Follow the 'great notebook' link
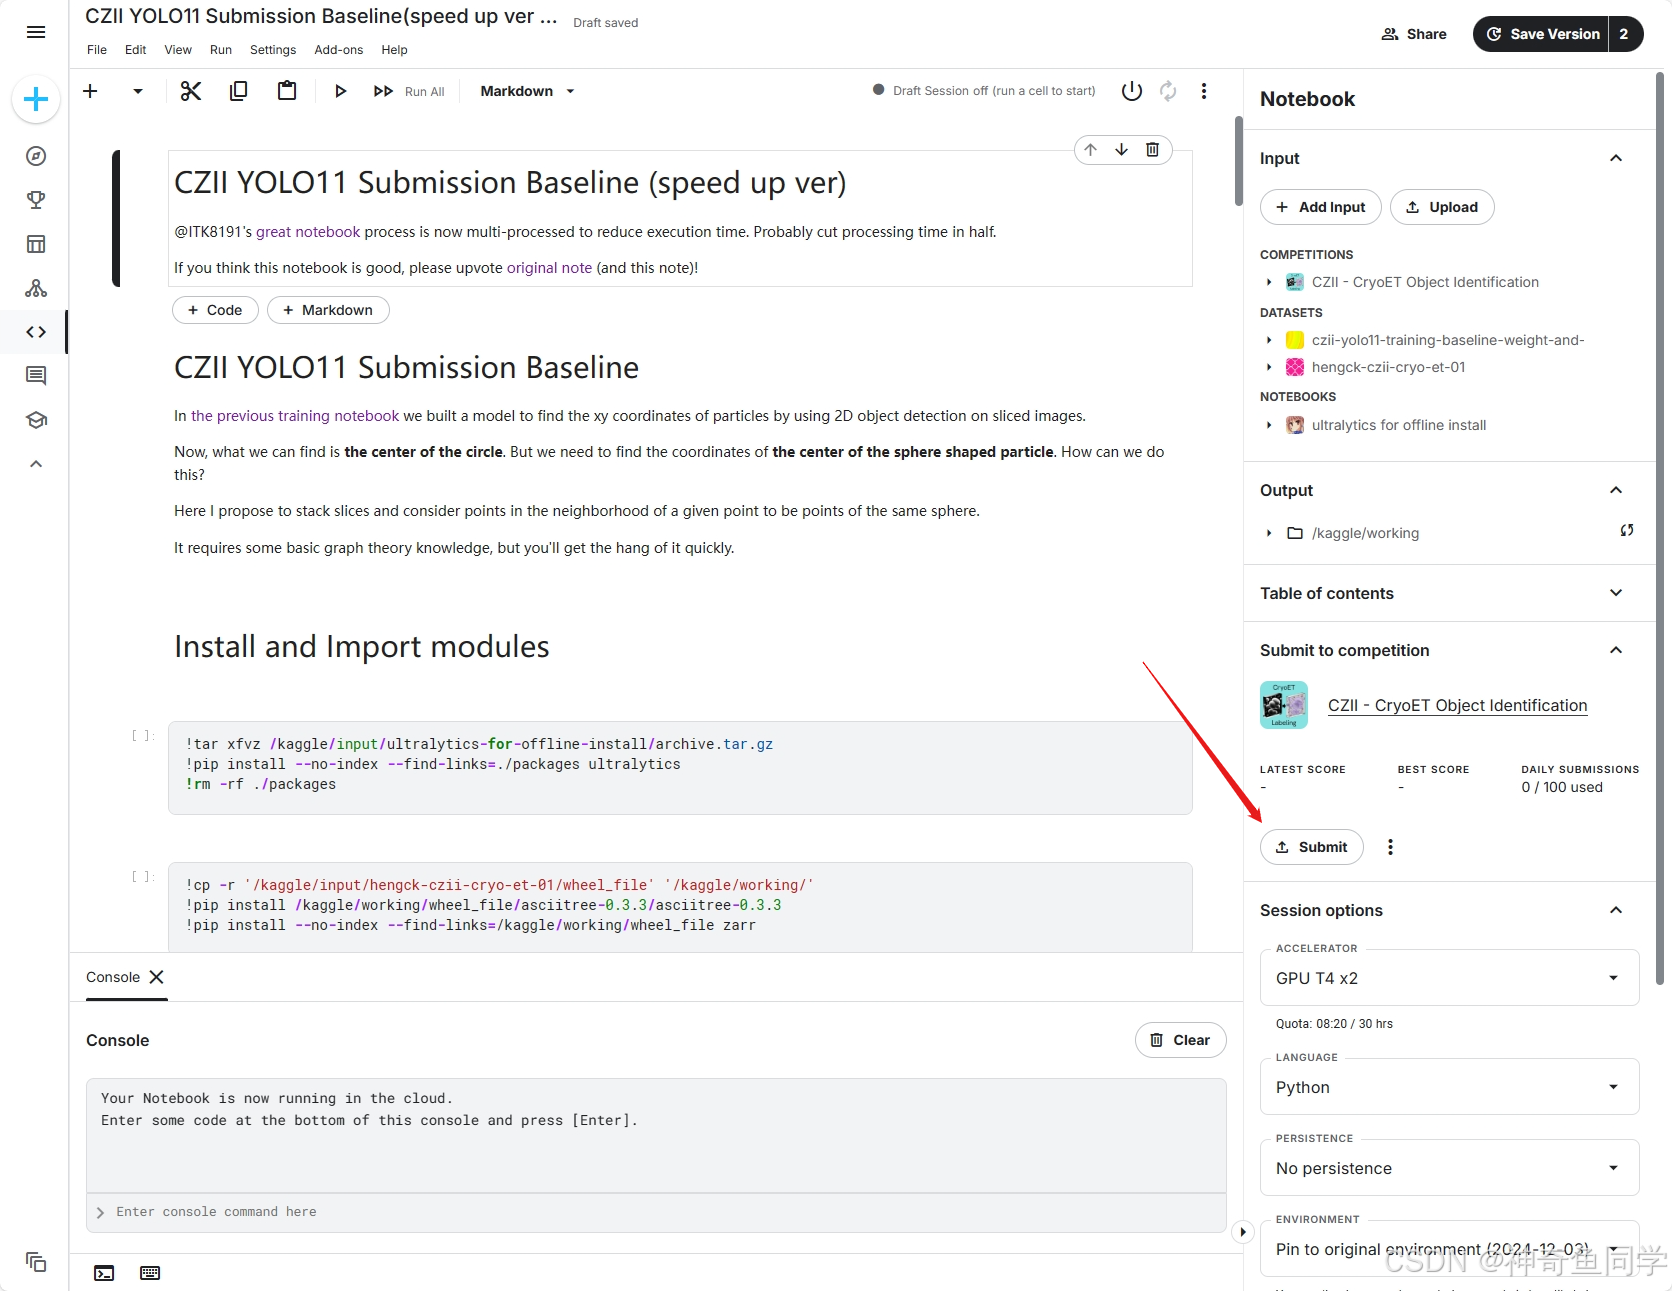Image resolution: width=1672 pixels, height=1291 pixels. [308, 232]
